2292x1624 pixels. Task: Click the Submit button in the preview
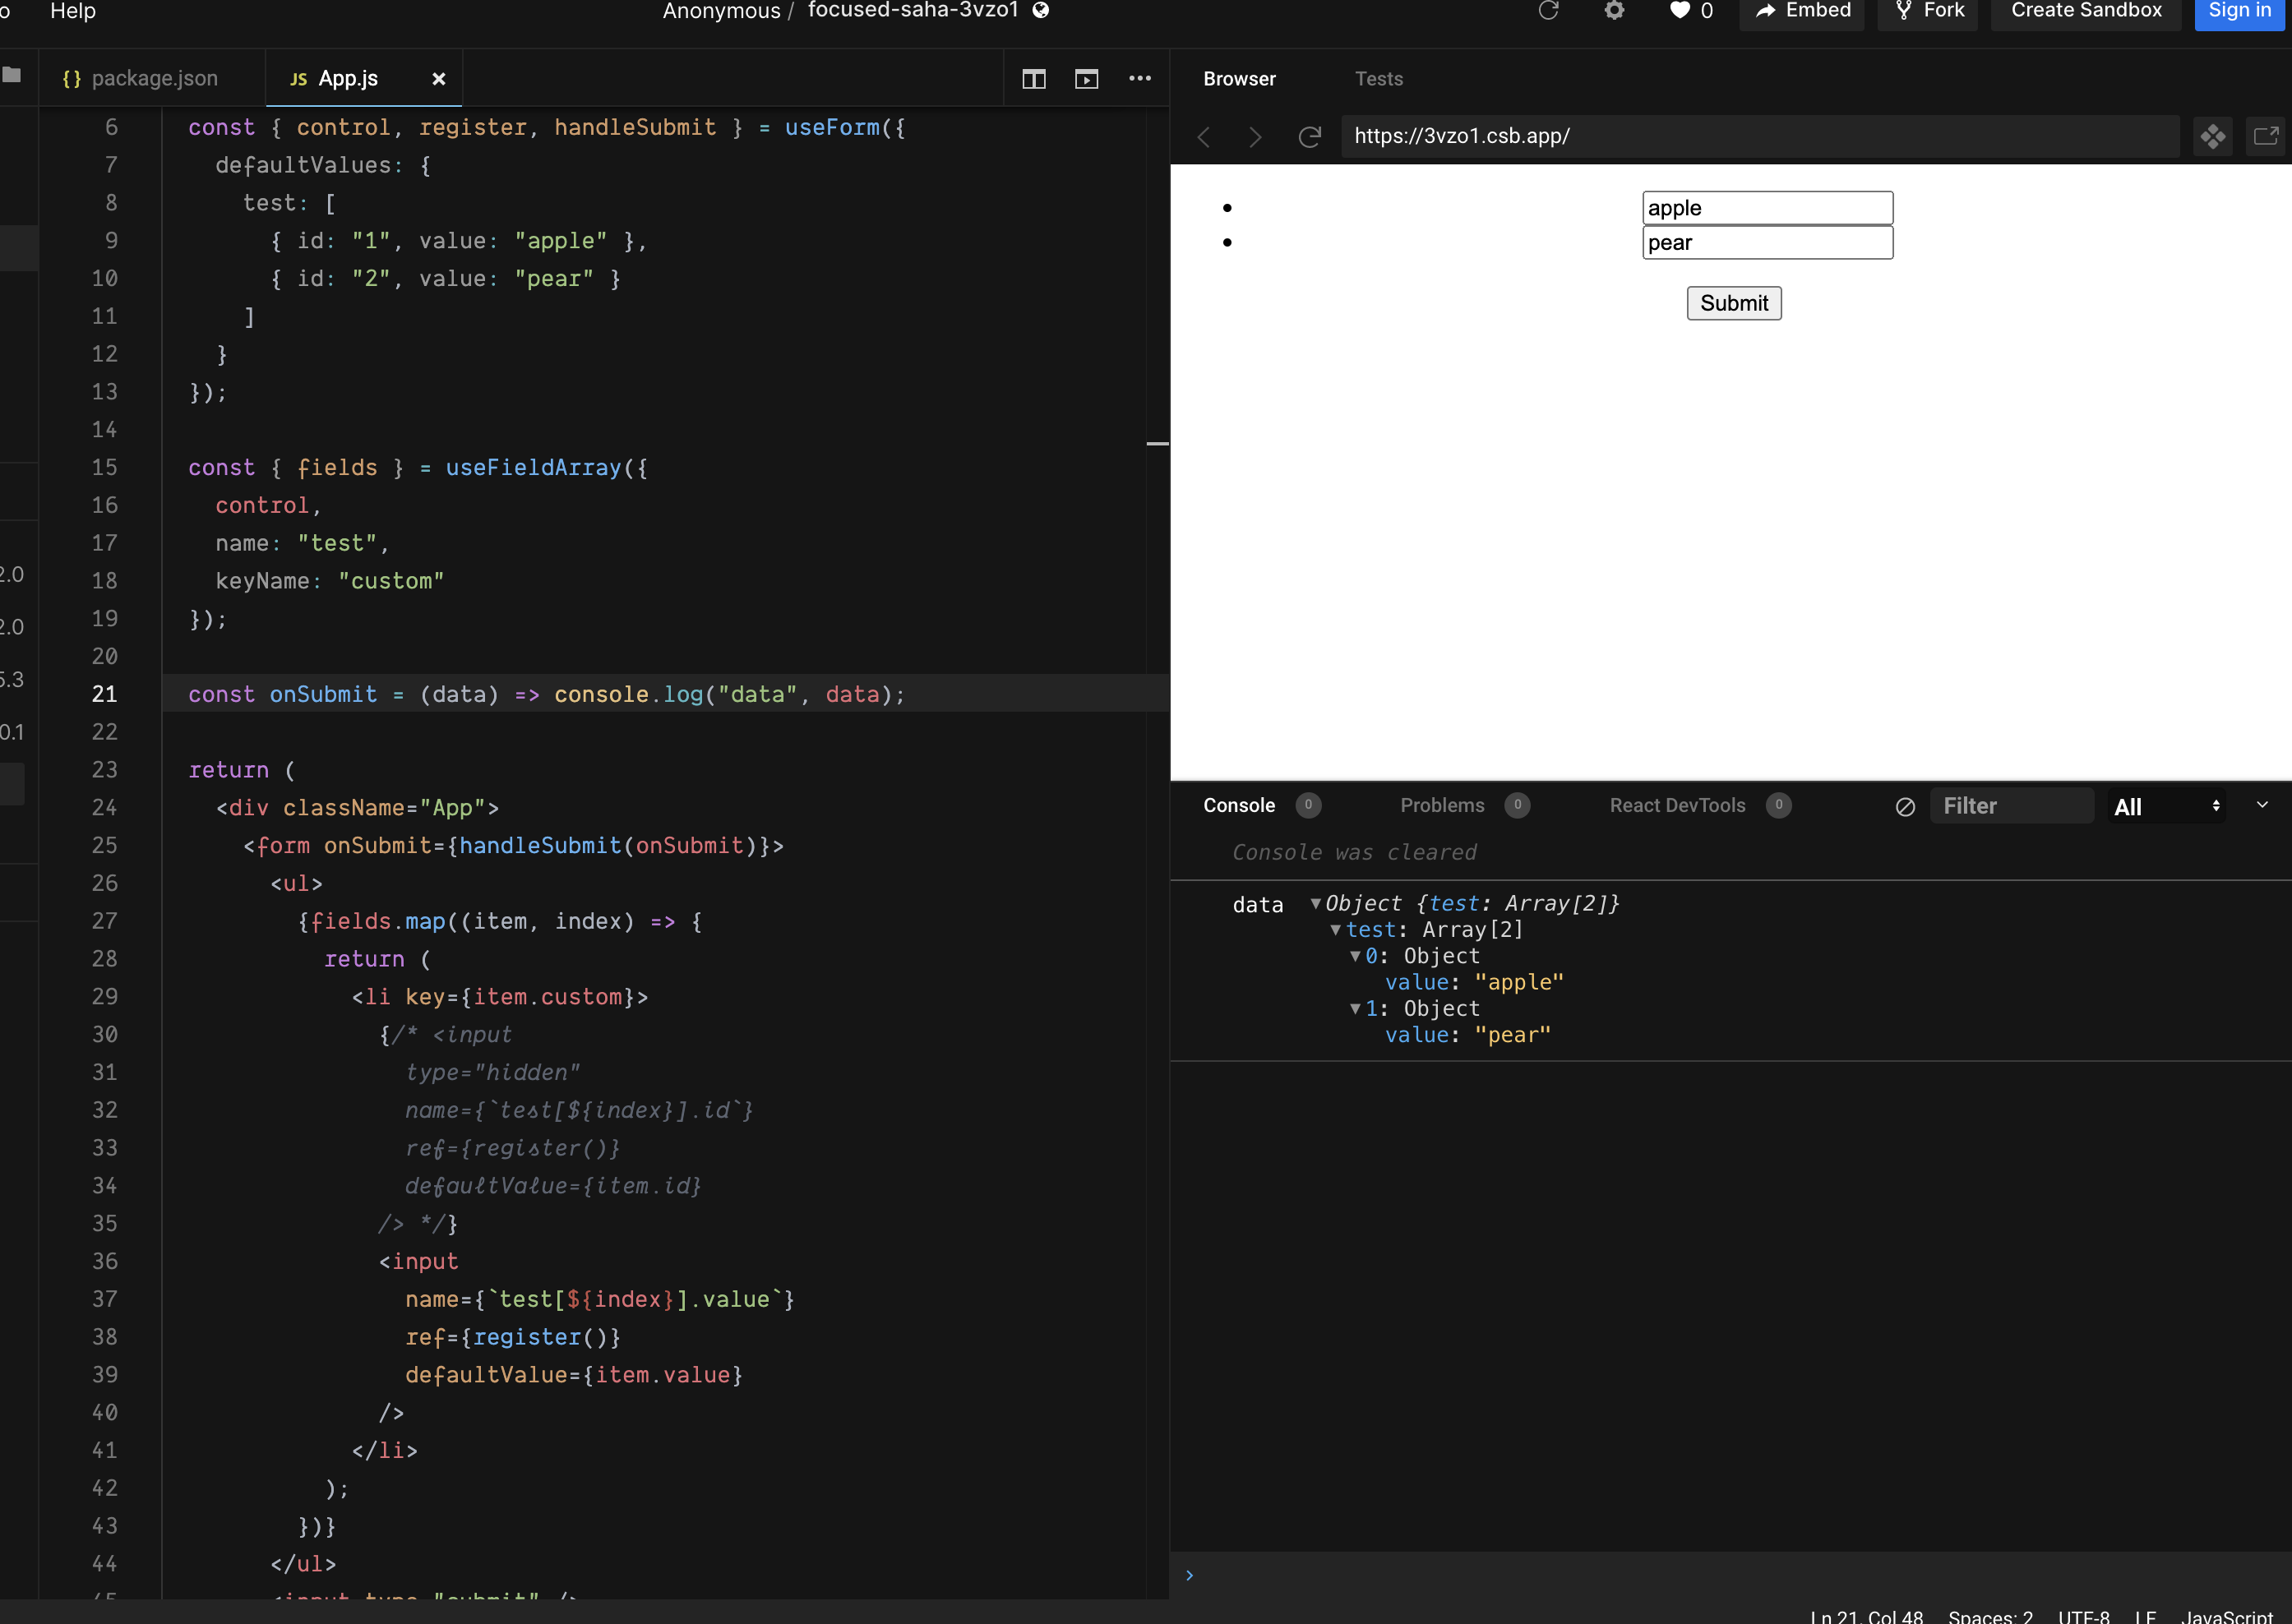(x=1733, y=303)
